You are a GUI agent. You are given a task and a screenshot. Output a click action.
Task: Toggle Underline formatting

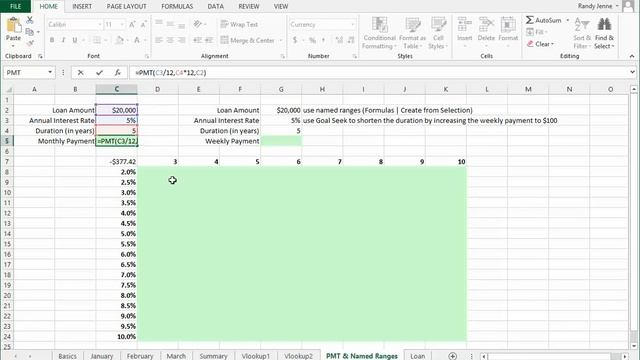point(75,40)
